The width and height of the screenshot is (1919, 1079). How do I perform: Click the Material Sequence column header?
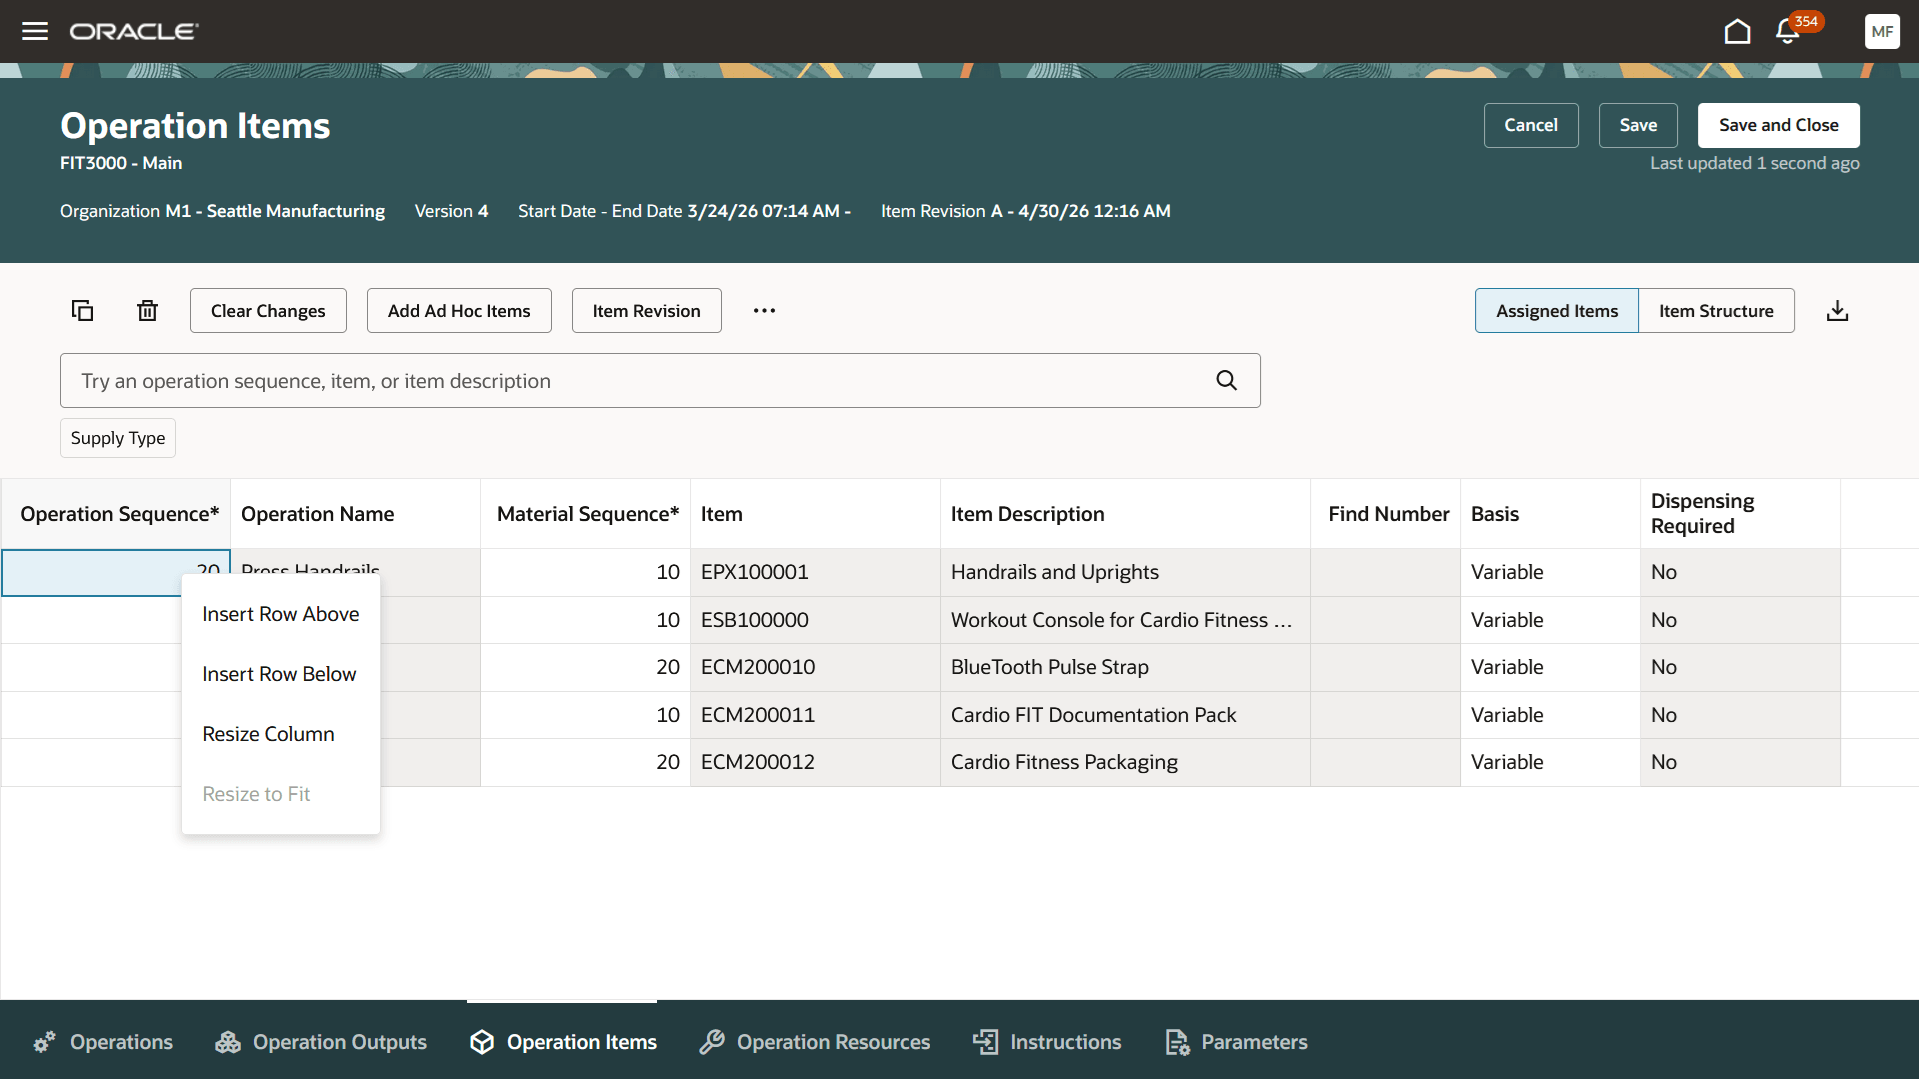[x=586, y=514]
